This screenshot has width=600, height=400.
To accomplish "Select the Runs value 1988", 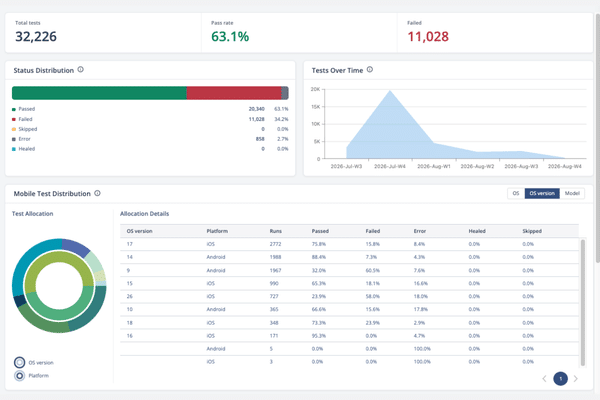I will 275,257.
